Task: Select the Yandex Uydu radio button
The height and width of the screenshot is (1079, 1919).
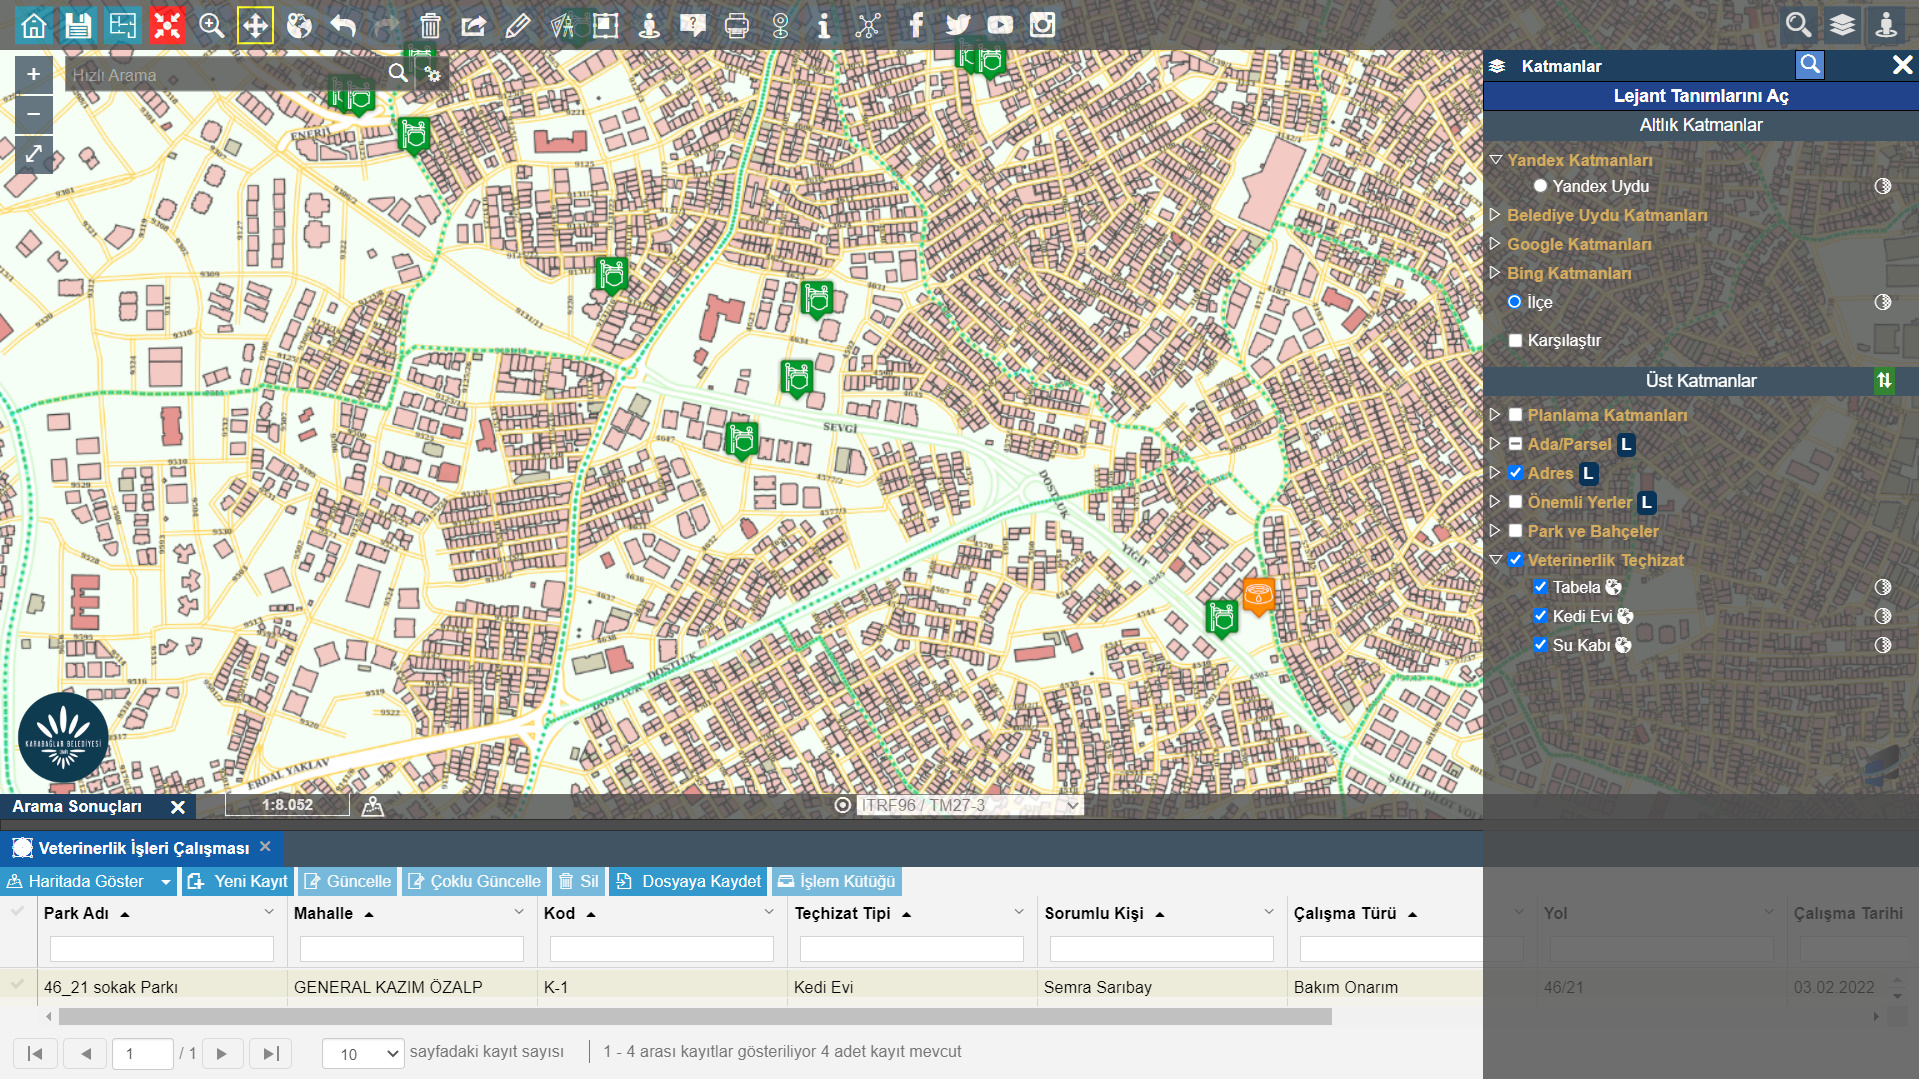Action: coord(1540,186)
